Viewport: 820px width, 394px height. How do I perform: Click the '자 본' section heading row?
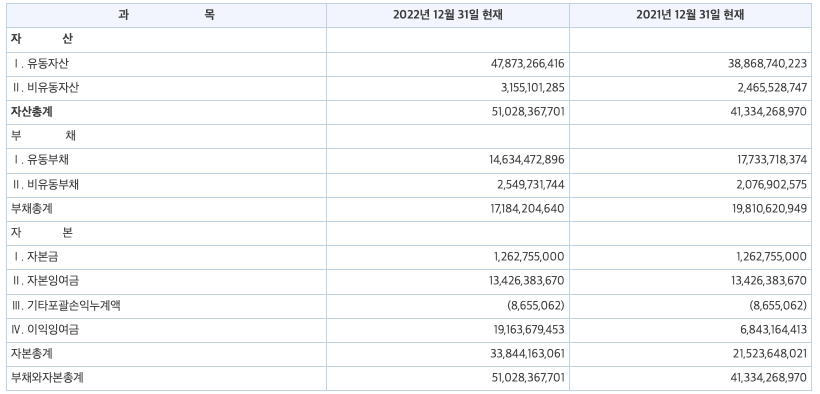point(409,233)
